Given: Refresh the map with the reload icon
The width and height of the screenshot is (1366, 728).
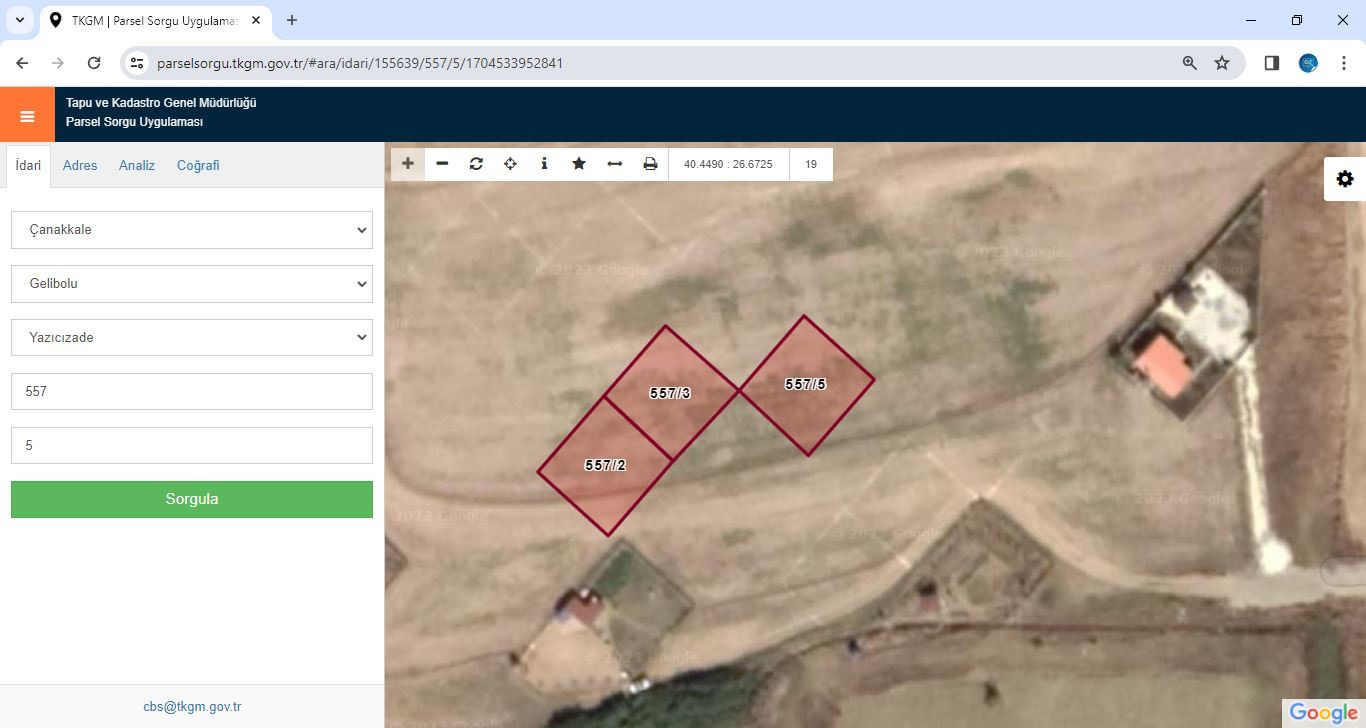Looking at the screenshot, I should pos(476,164).
